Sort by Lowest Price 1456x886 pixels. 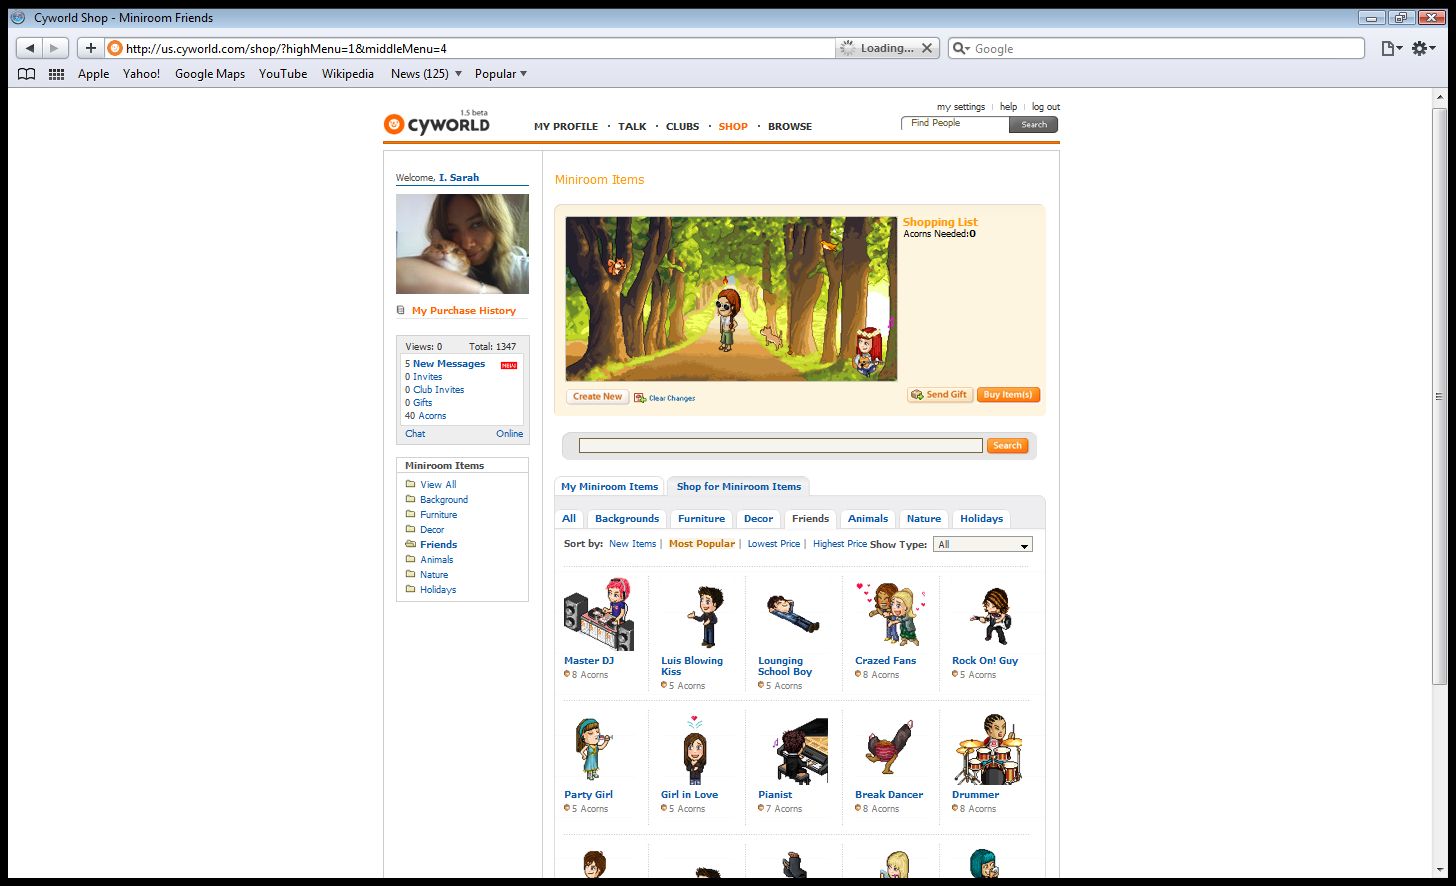[x=774, y=544]
